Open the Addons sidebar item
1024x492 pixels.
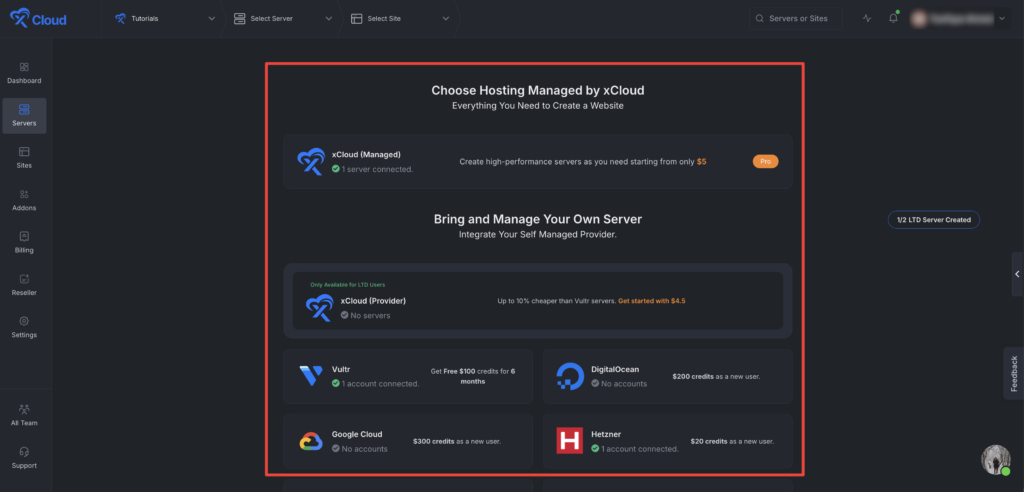(24, 201)
